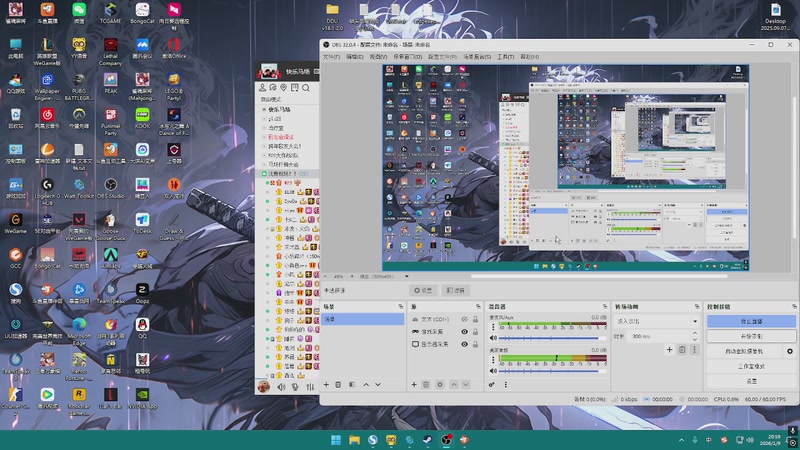The height and width of the screenshot is (450, 800).
Task: Click the studio mode button
Action: 751,366
